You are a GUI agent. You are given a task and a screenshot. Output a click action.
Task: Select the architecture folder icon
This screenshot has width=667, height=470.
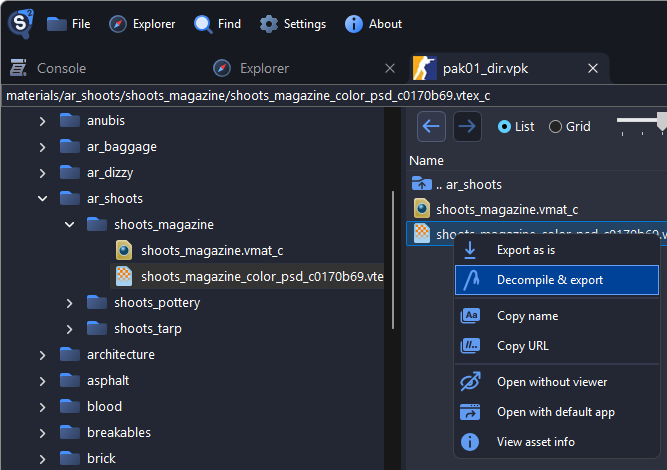[x=70, y=354]
